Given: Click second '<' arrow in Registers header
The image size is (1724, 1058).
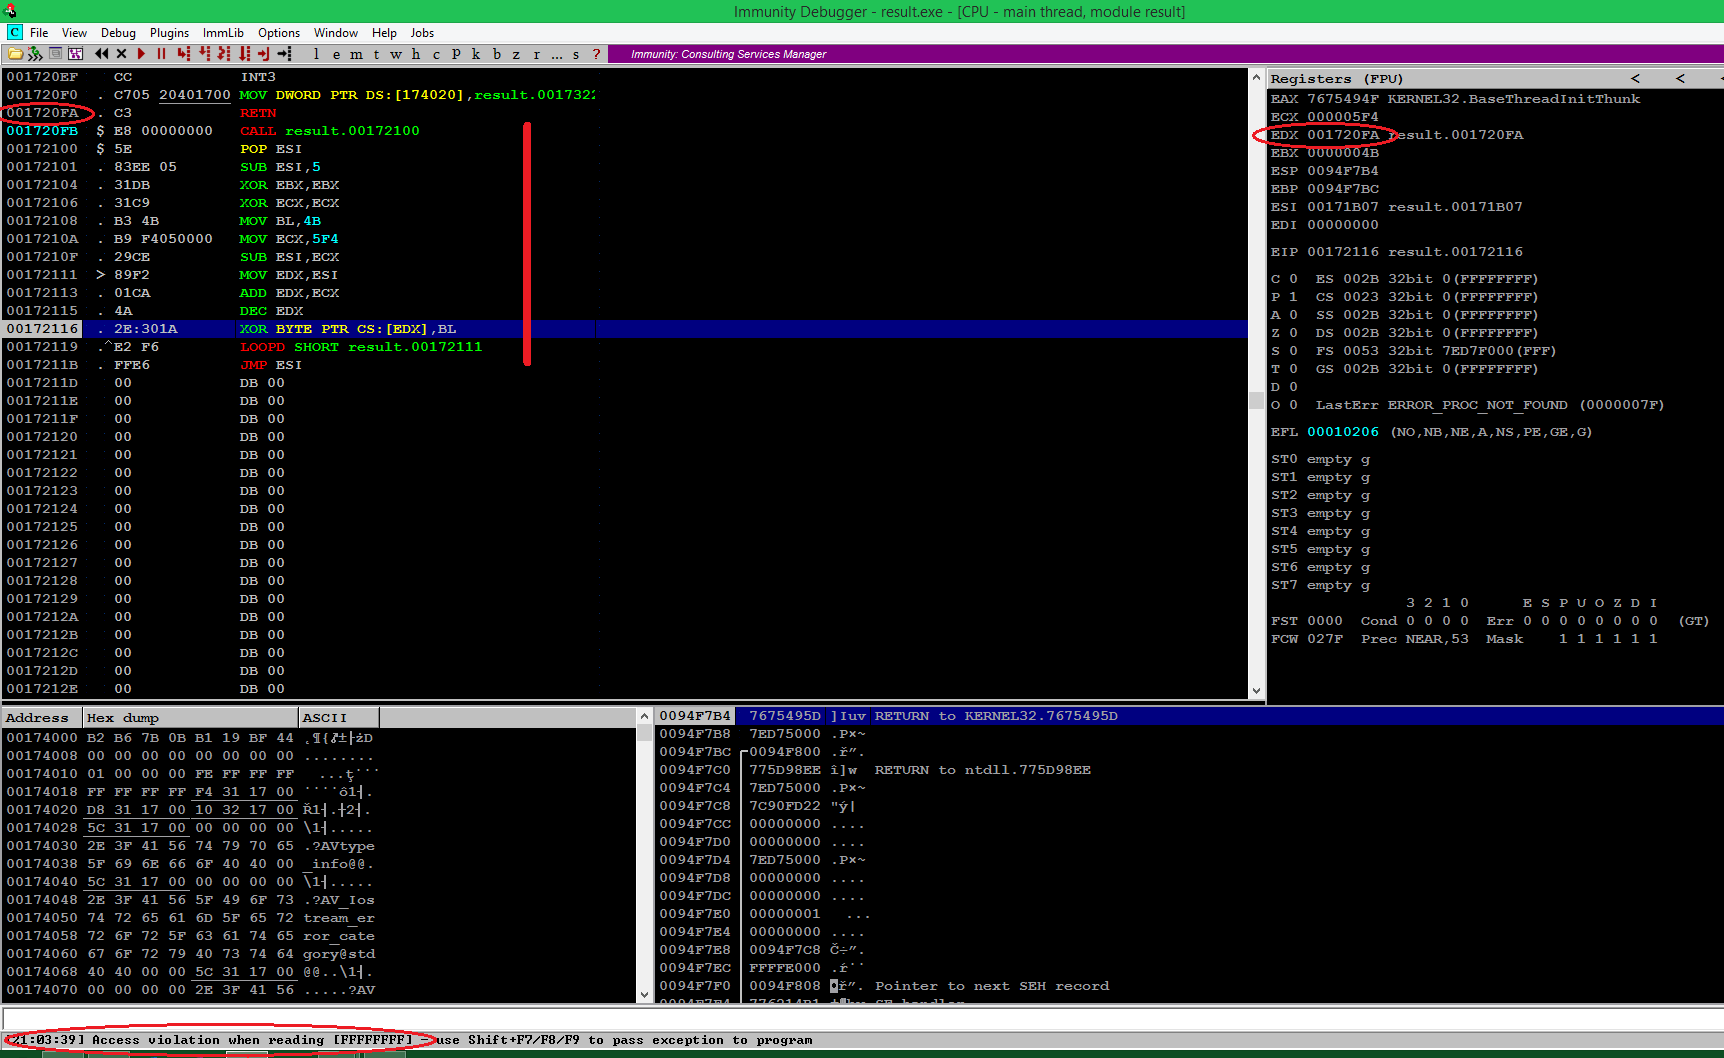Looking at the screenshot, I should [x=1680, y=78].
